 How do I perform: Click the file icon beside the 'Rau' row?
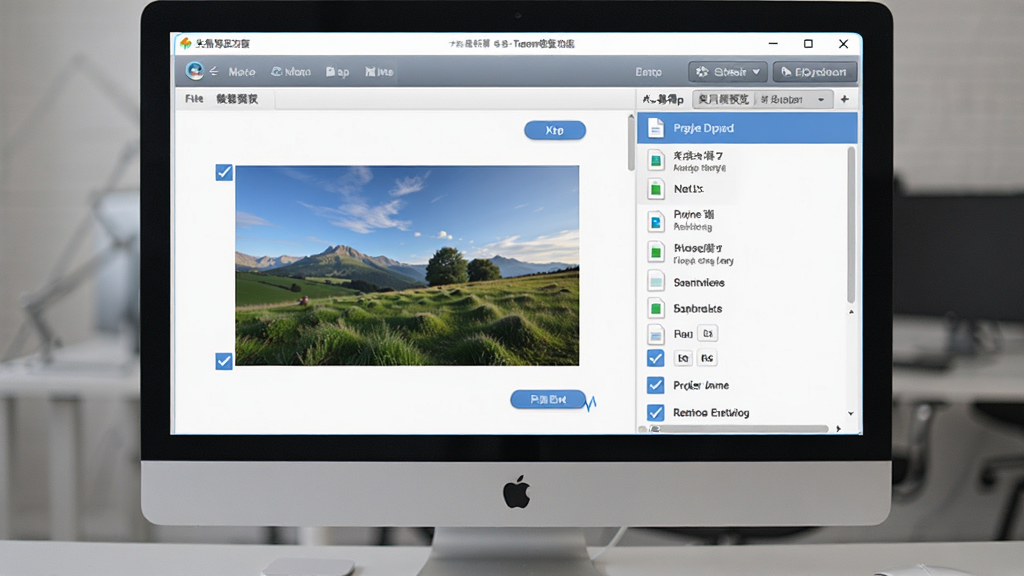pyautogui.click(x=656, y=334)
